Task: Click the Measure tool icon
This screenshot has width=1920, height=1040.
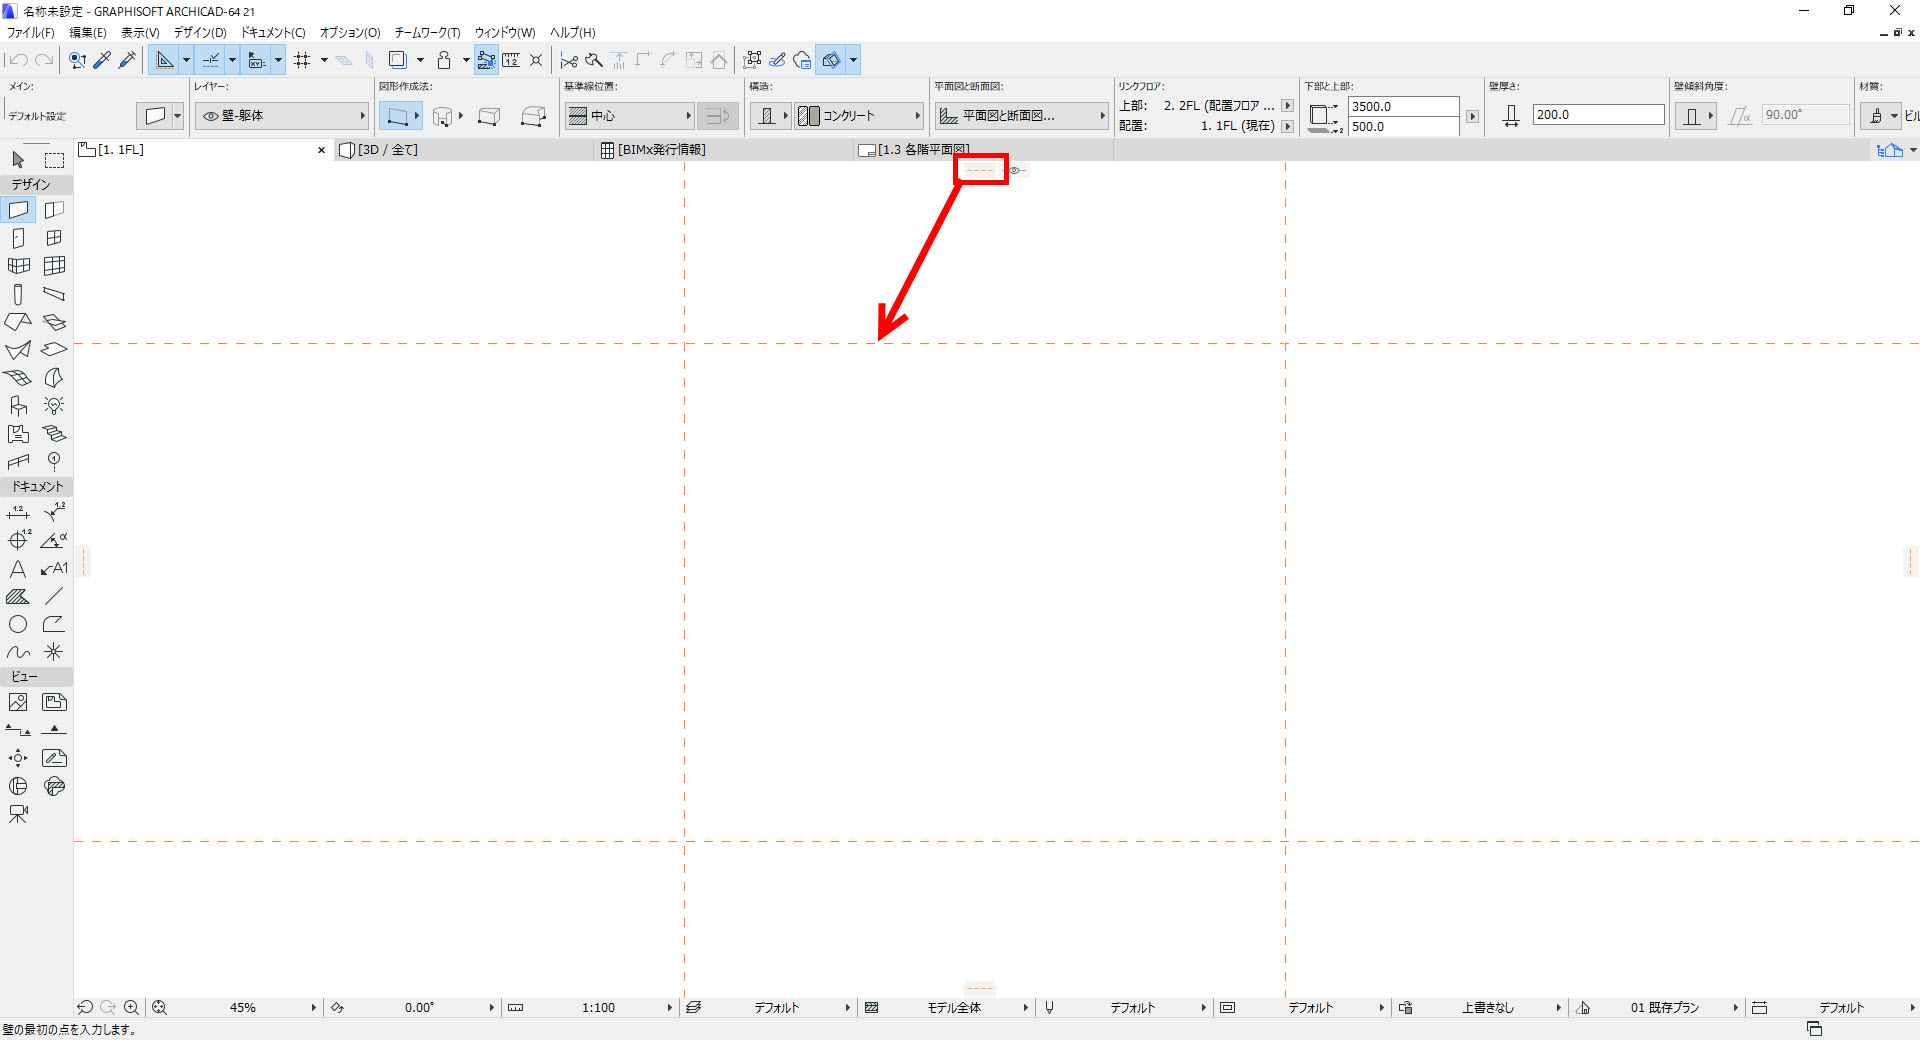Action: point(511,60)
